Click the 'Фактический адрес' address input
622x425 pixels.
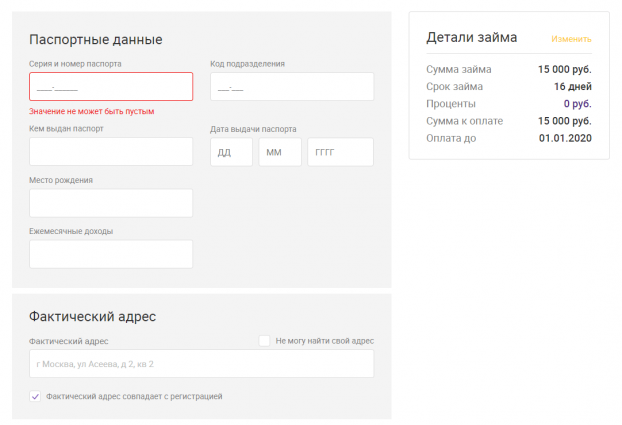(x=201, y=364)
